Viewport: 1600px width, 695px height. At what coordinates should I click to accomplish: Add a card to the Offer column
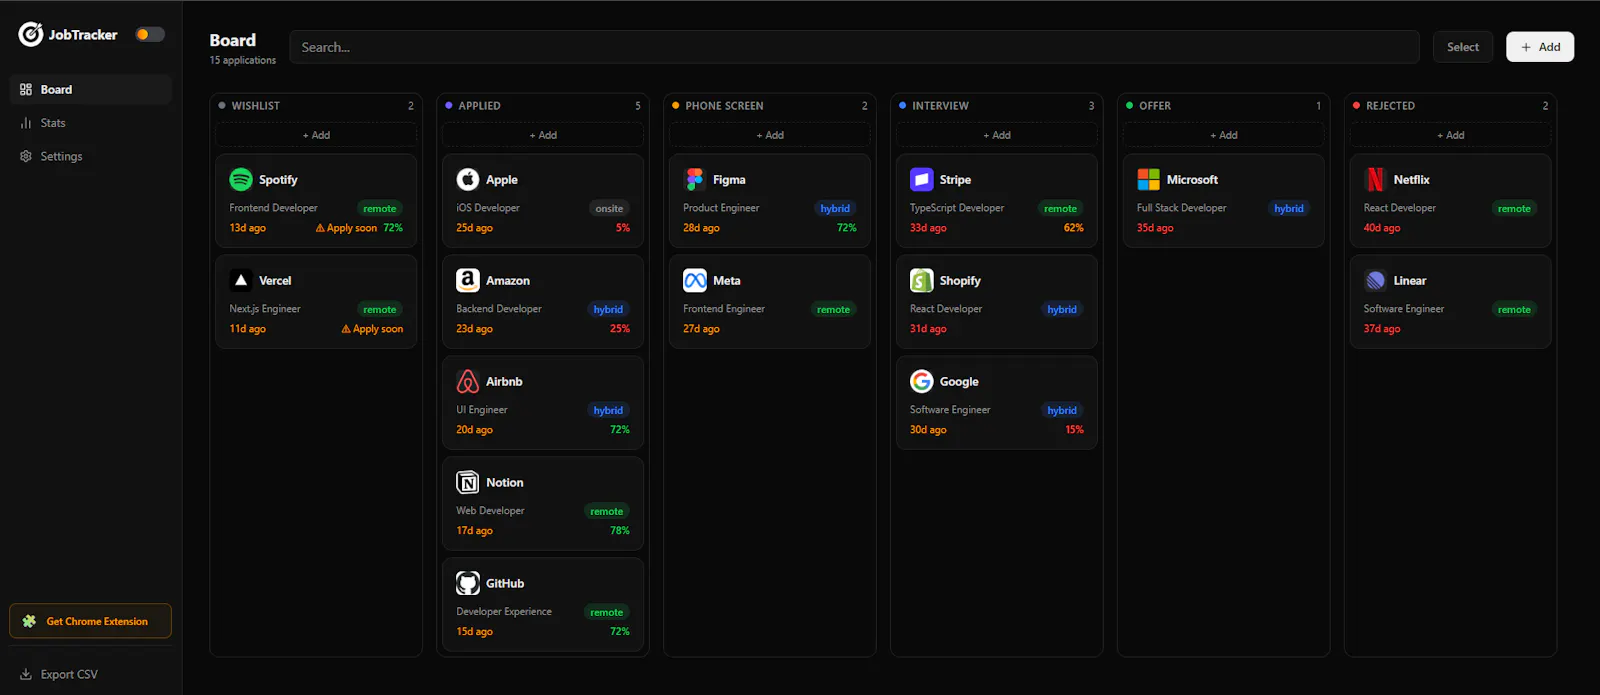(1224, 135)
